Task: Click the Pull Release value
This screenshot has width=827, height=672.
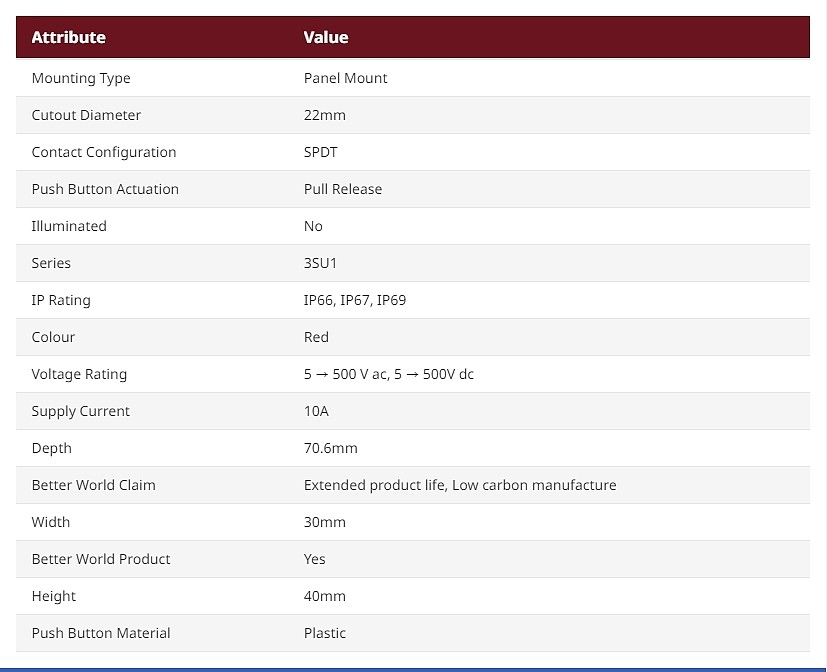Action: tap(342, 189)
